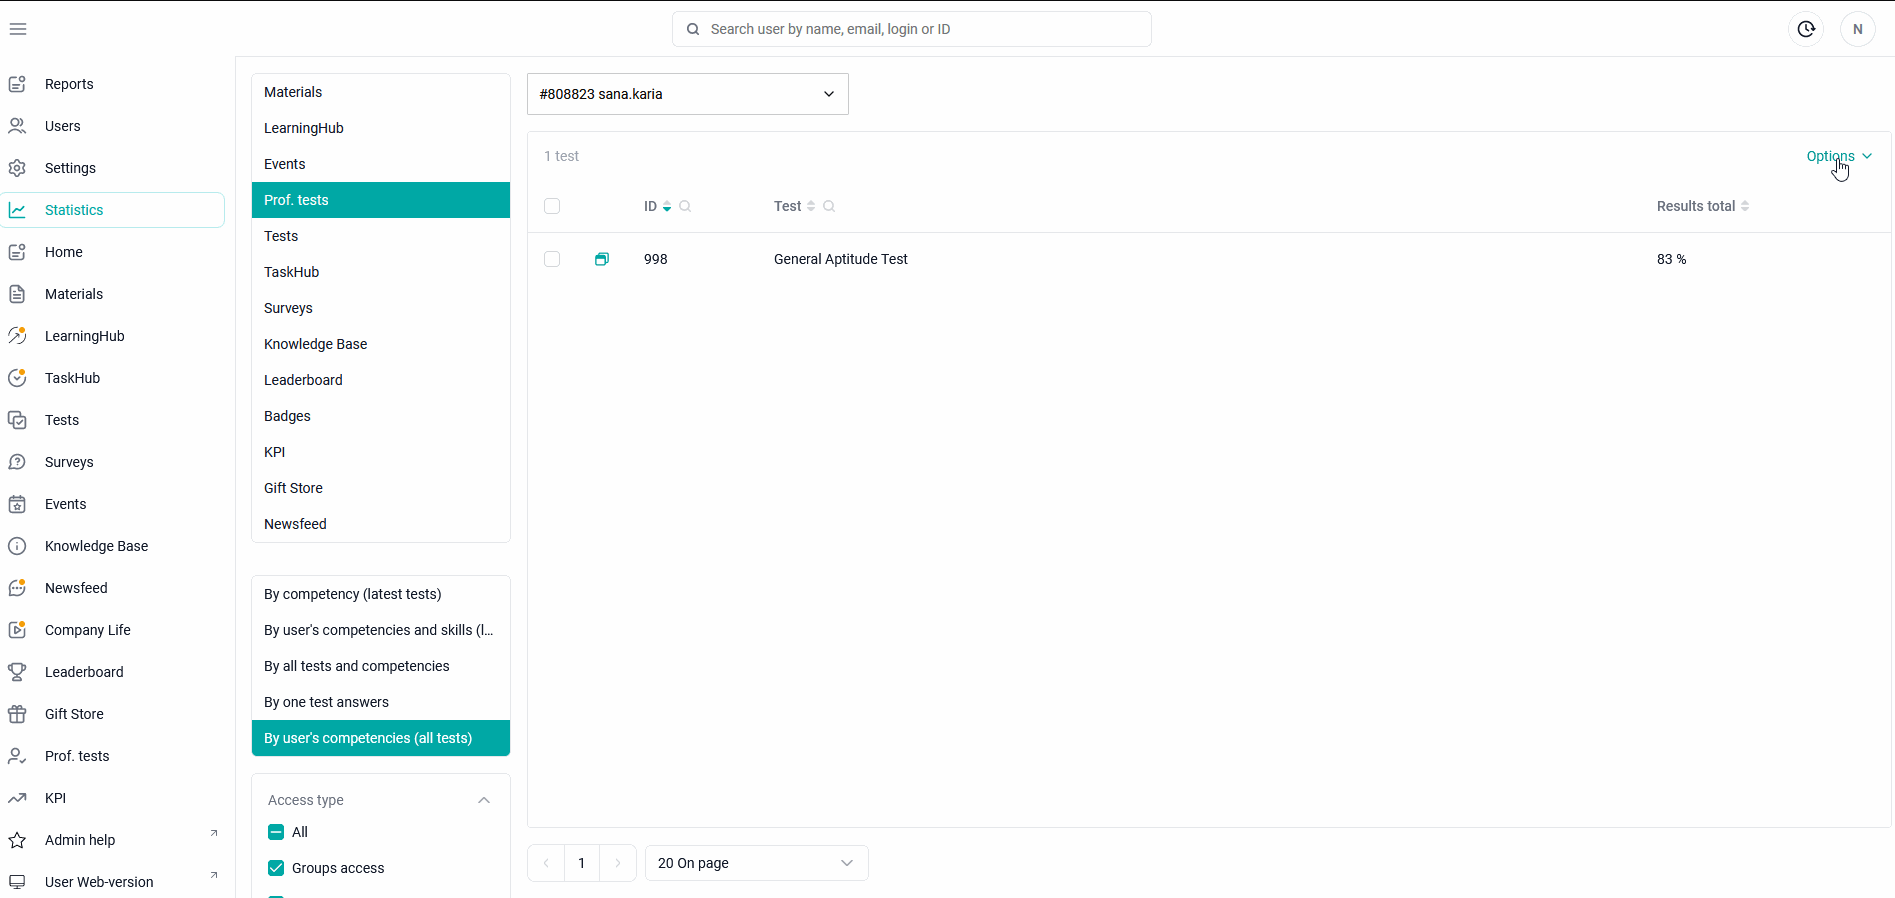Click the Events calendar icon in sidebar
The height and width of the screenshot is (898, 1895).
17,504
